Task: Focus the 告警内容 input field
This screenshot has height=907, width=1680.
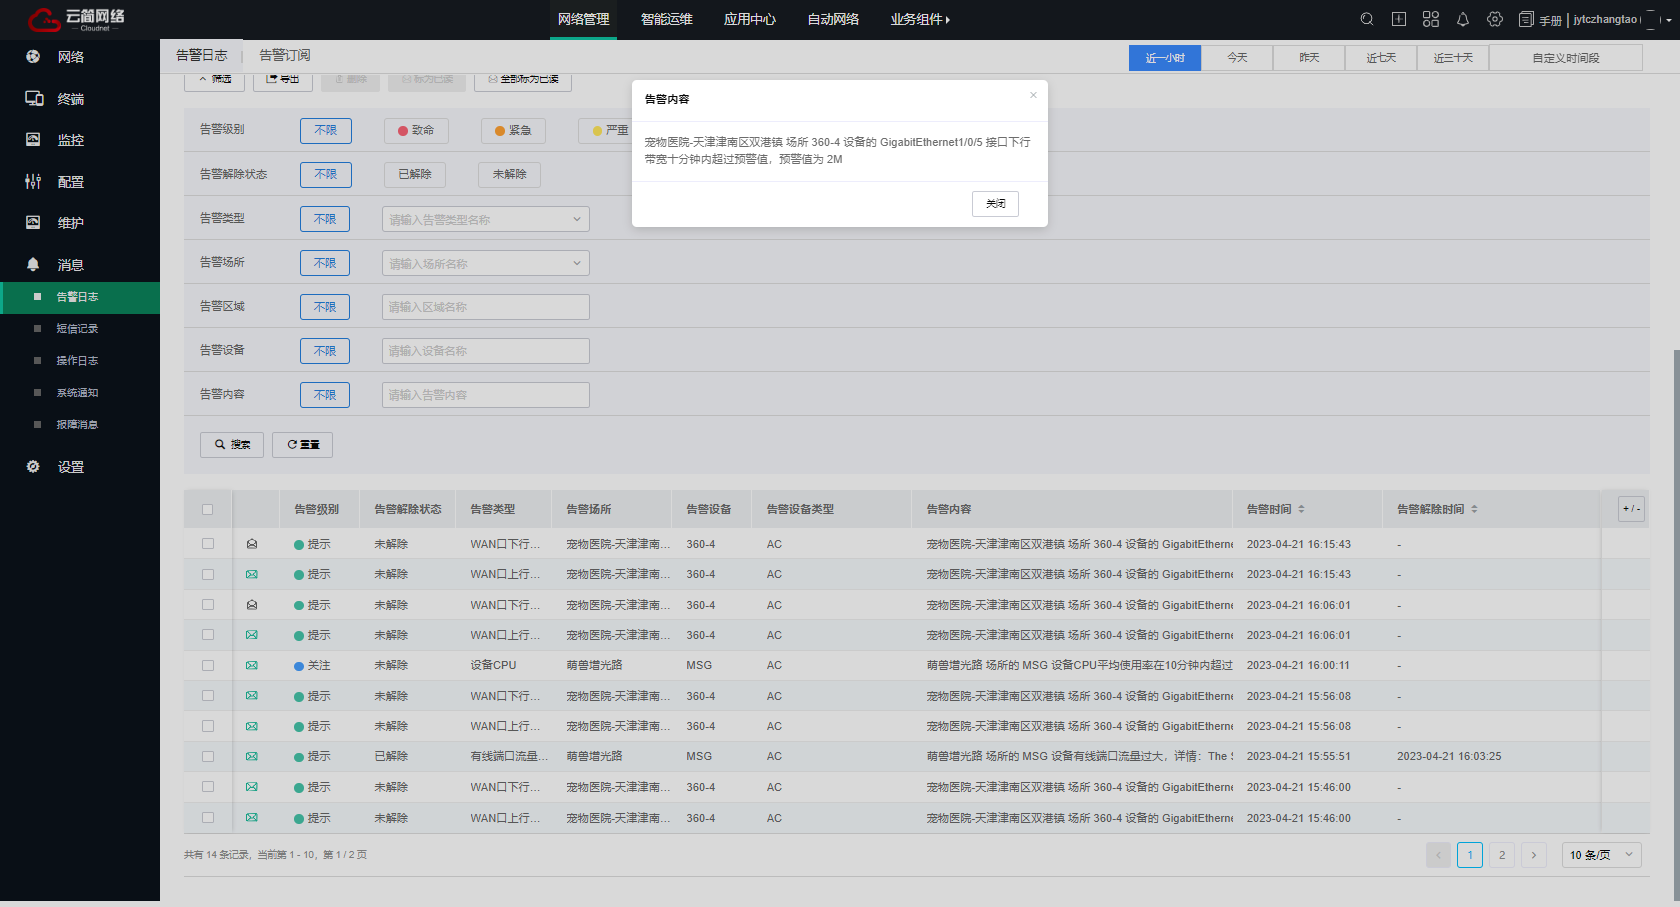Action: (486, 395)
